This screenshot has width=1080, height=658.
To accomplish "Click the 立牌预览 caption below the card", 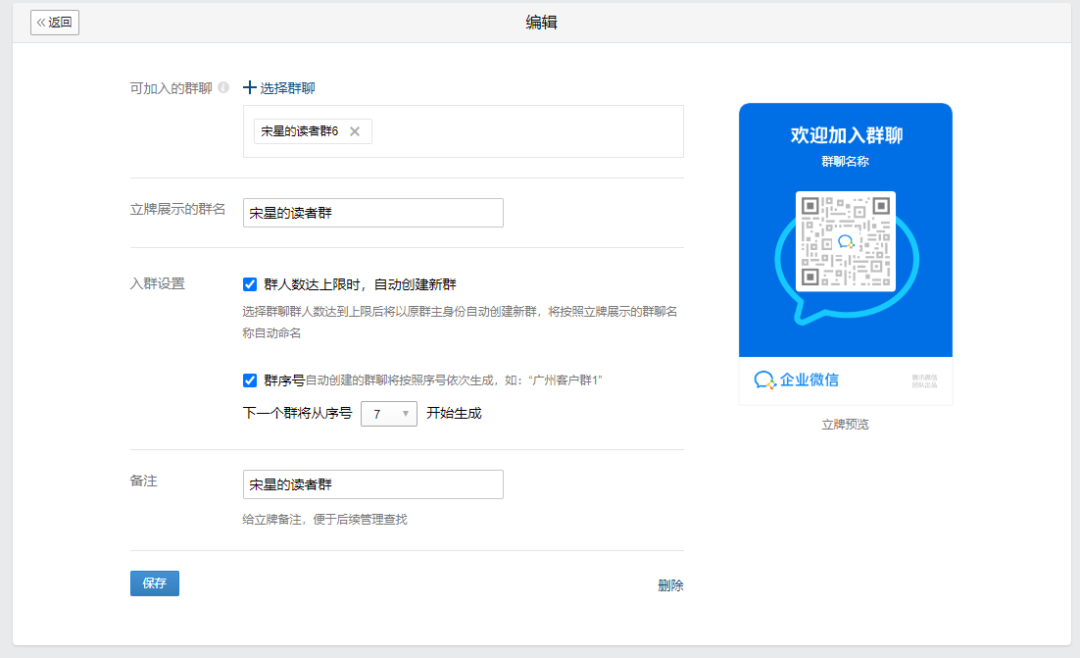I will point(845,424).
